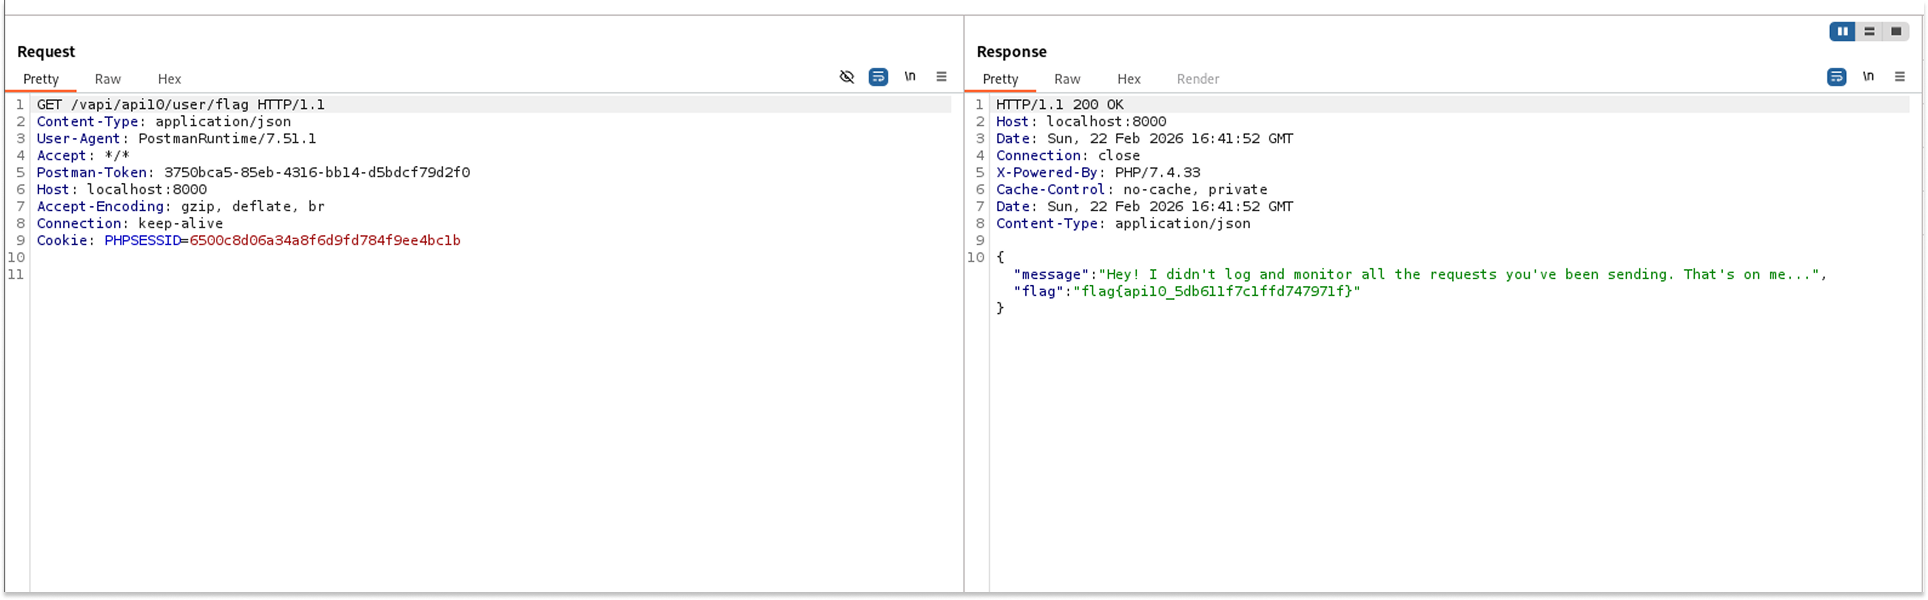The height and width of the screenshot is (600, 1928).
Task: Select the Pretty tab in Request
Action: click(41, 79)
